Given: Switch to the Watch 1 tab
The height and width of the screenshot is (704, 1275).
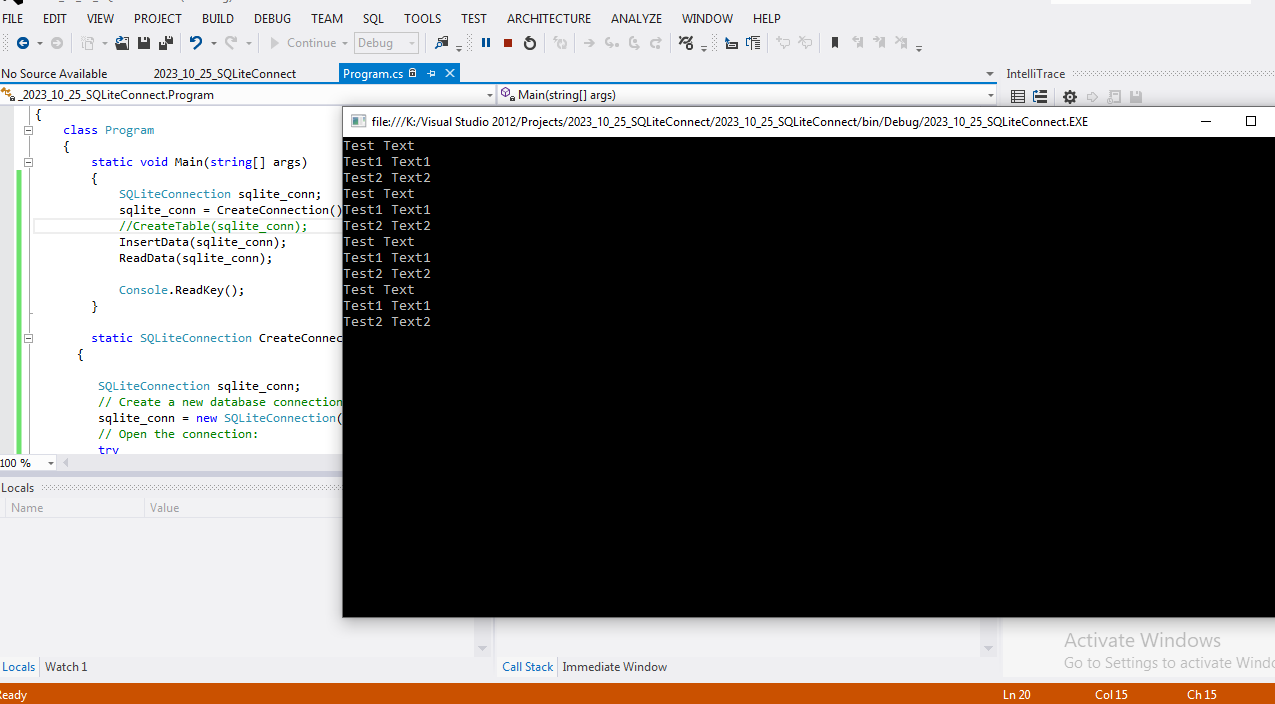Looking at the screenshot, I should 66,667.
